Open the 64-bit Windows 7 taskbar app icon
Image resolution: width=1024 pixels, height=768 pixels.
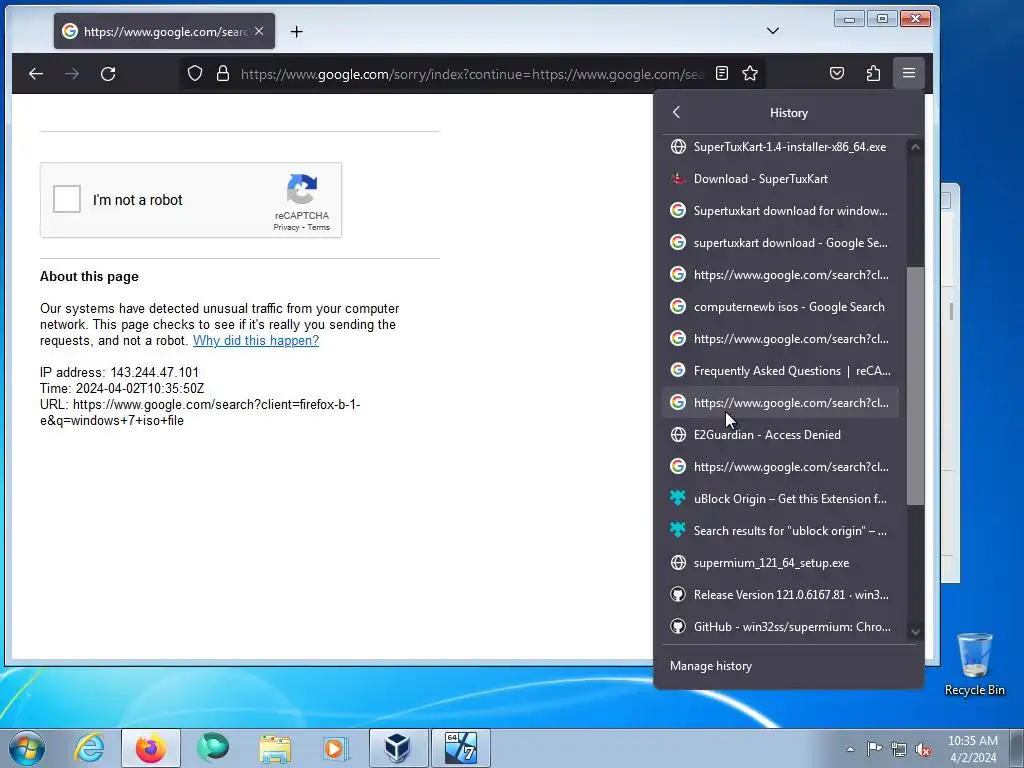click(x=460, y=748)
